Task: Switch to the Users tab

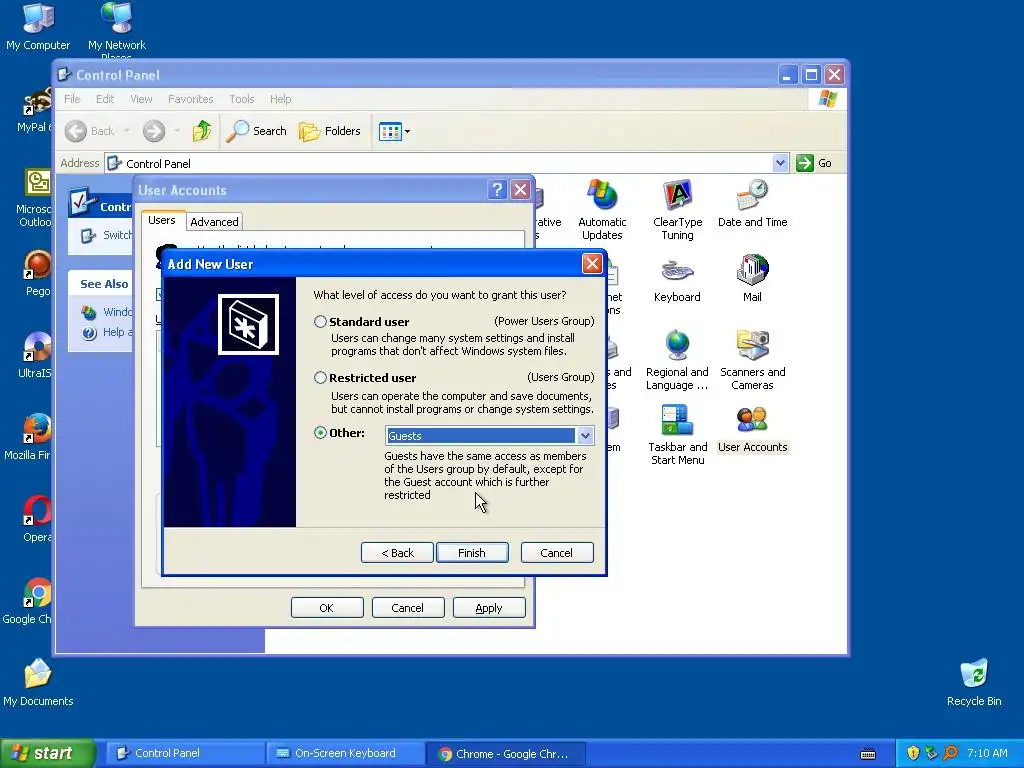Action: point(162,220)
